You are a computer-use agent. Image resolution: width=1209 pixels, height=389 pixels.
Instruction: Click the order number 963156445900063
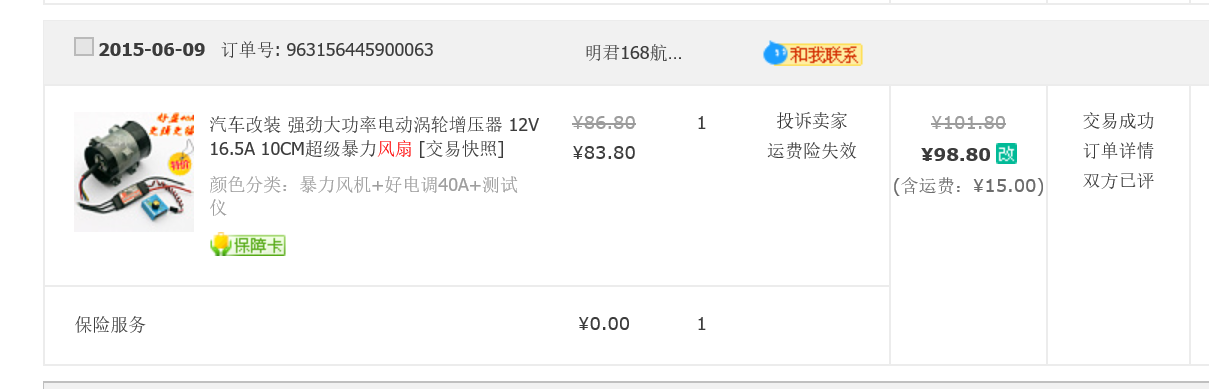pyautogui.click(x=360, y=49)
